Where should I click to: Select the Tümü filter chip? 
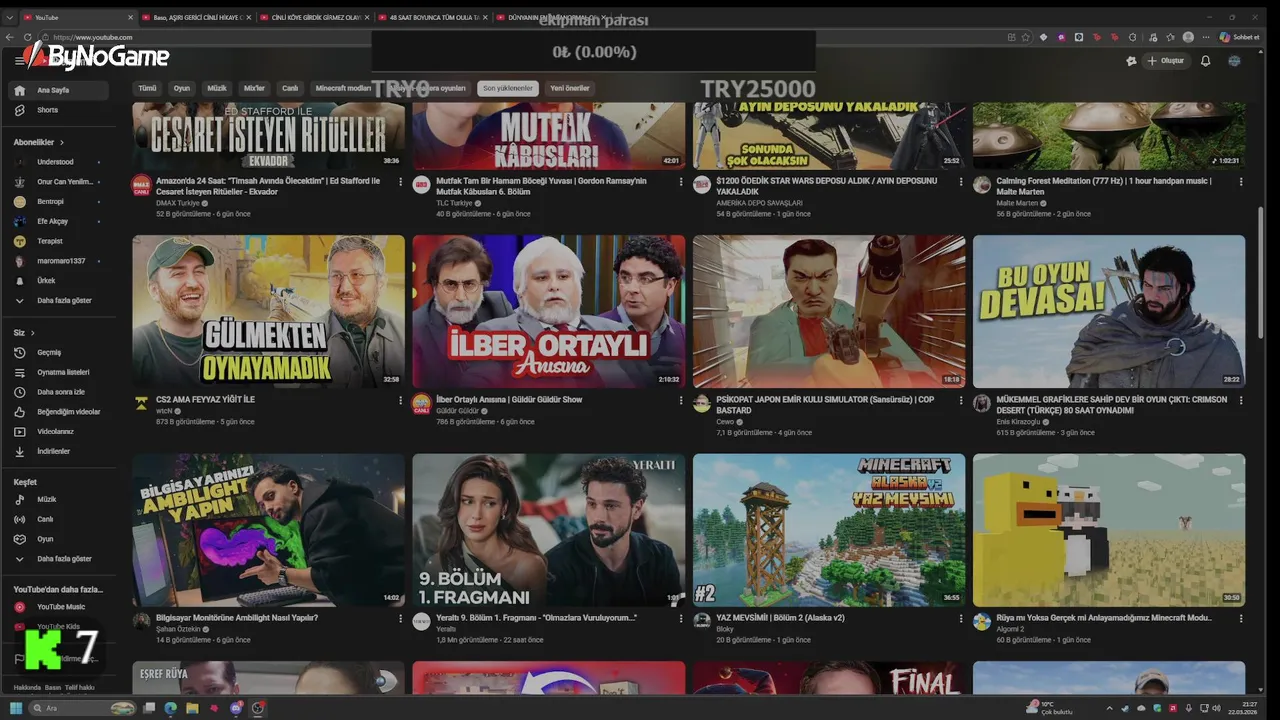(147, 88)
